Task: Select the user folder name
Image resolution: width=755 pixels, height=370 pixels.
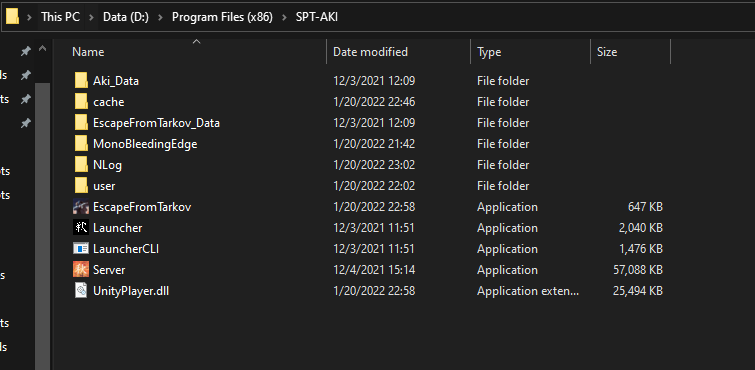Action: [x=104, y=186]
